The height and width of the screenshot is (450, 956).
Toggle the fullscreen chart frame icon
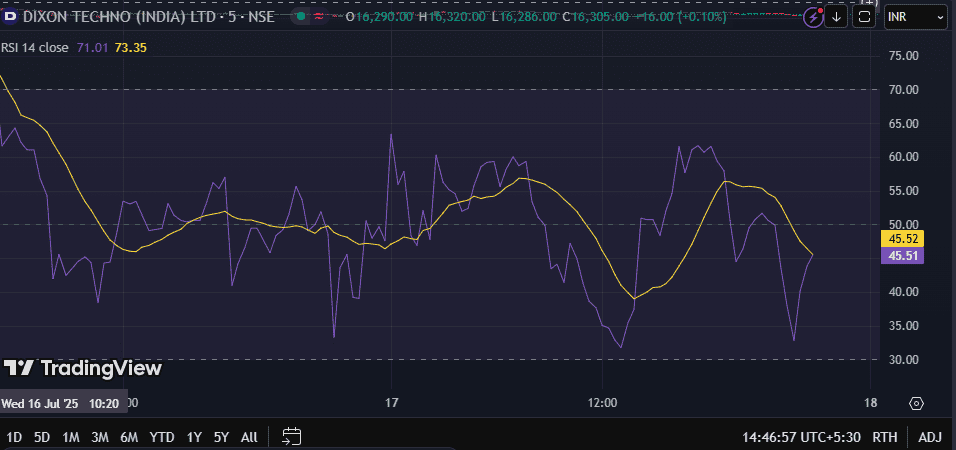click(863, 17)
